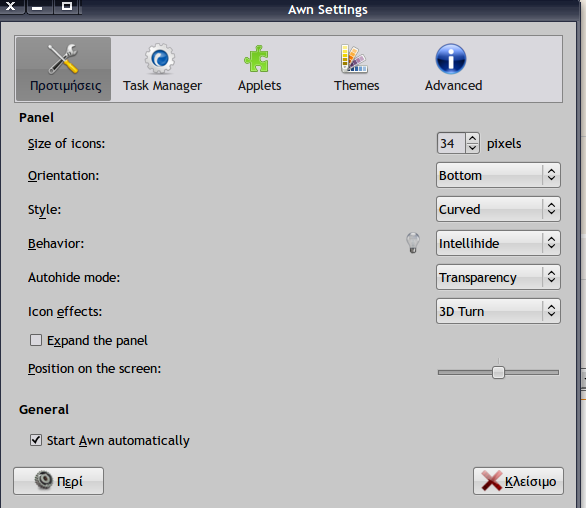Click the Icon effects label
The image size is (586, 508).
click(x=65, y=311)
